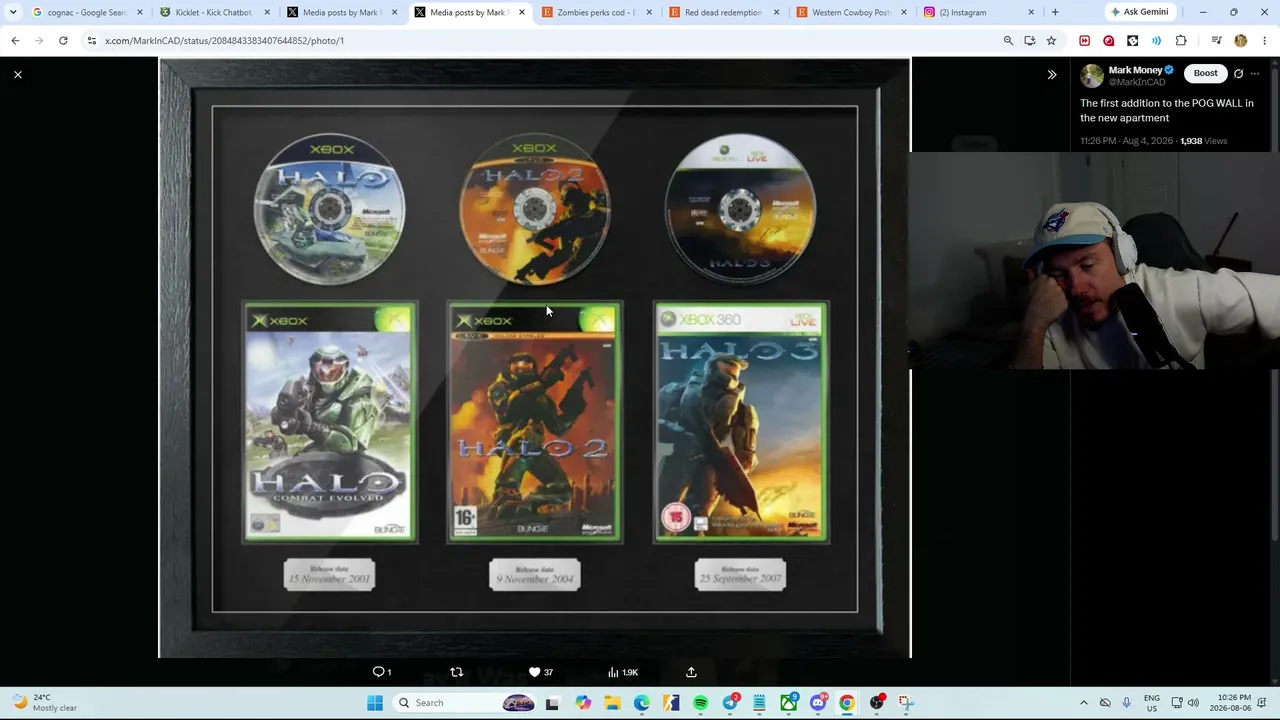
Task: Open Mark Money's profile avatar
Action: pyautogui.click(x=1091, y=76)
